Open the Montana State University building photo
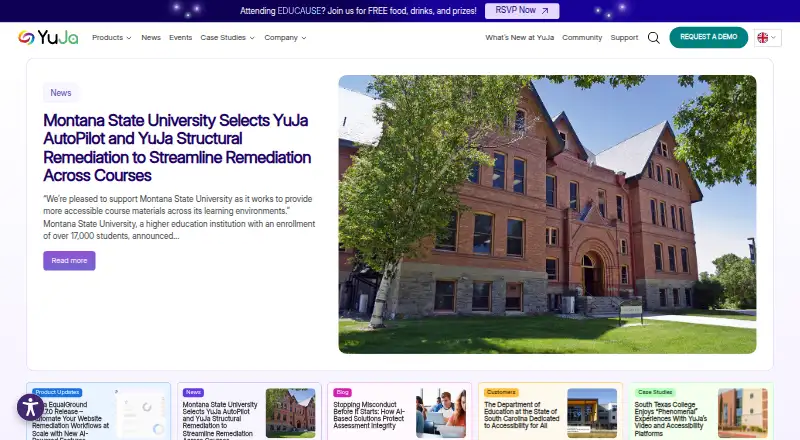Image resolution: width=800 pixels, height=440 pixels. (x=547, y=214)
